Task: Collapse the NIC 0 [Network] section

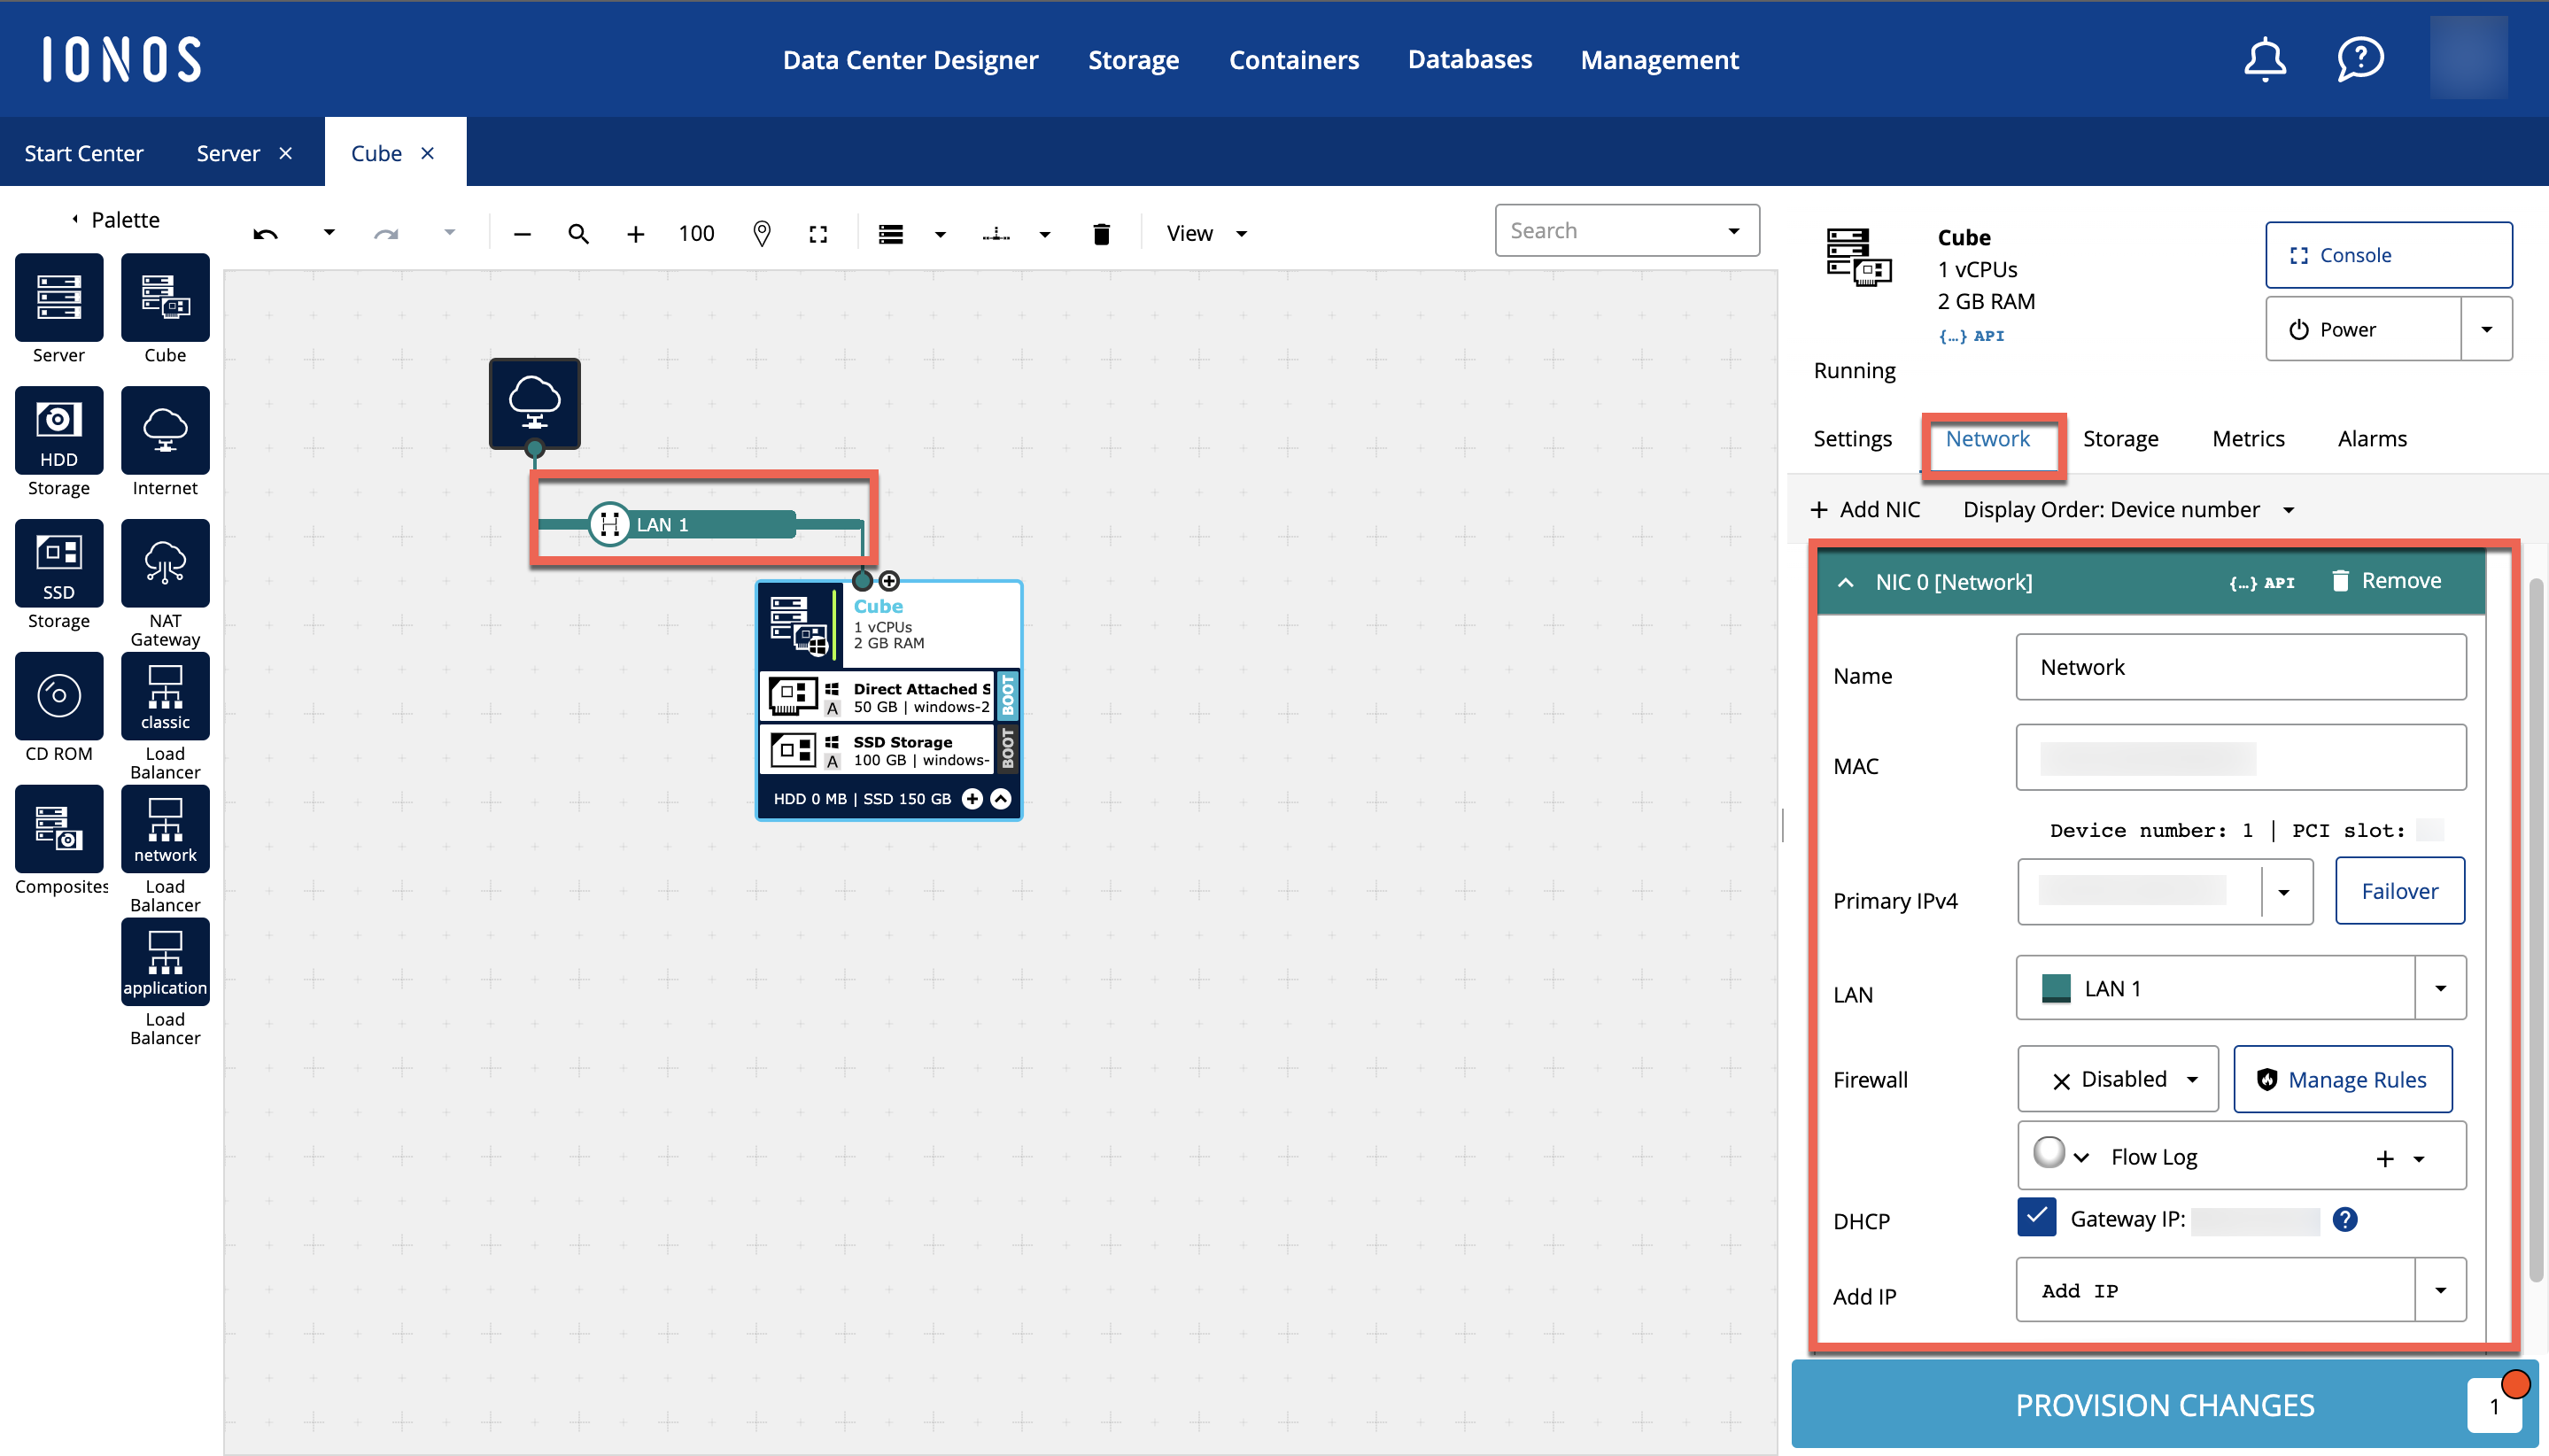Action: [1846, 582]
